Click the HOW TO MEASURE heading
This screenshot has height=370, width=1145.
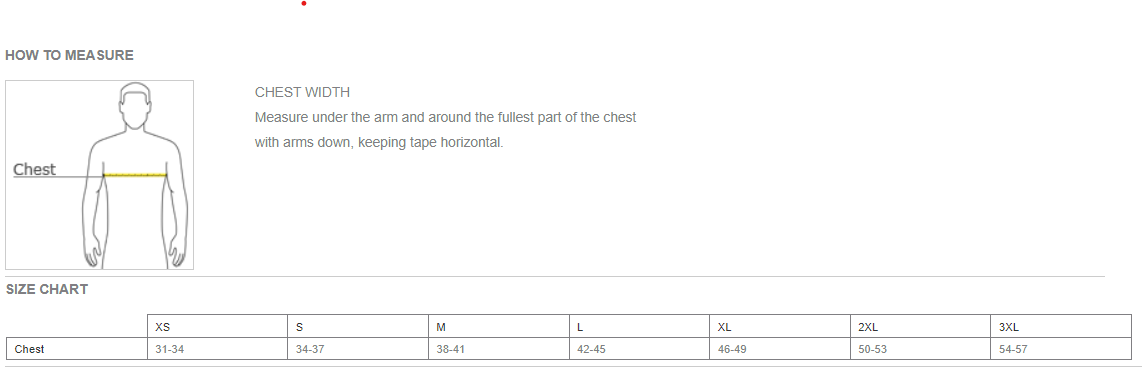[69, 55]
